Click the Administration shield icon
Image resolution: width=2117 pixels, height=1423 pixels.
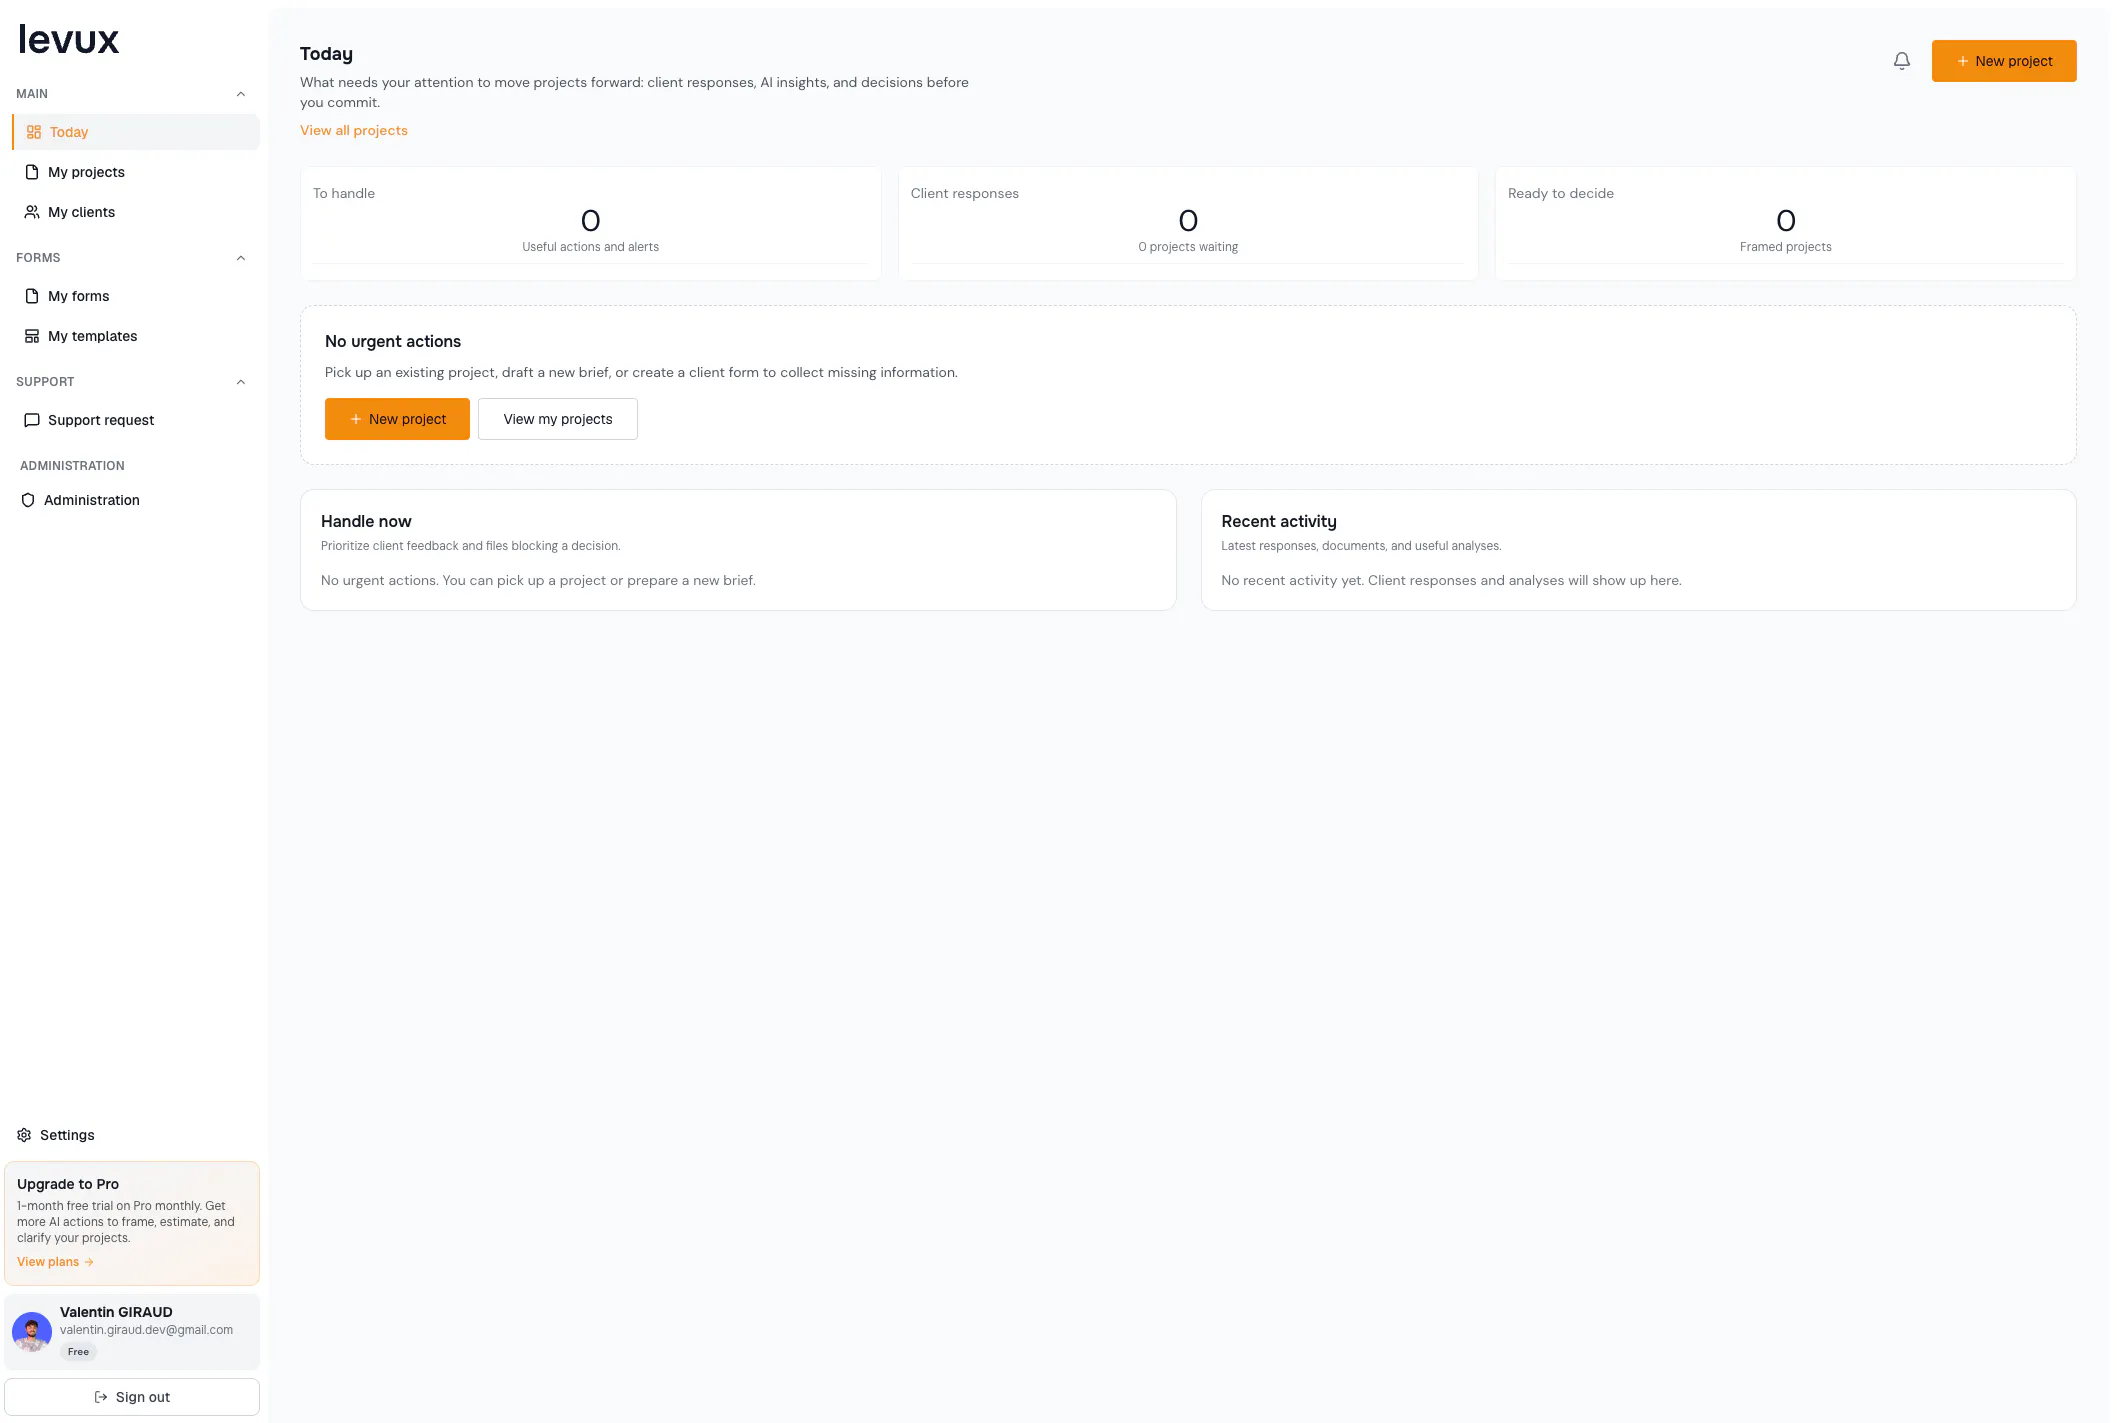28,500
